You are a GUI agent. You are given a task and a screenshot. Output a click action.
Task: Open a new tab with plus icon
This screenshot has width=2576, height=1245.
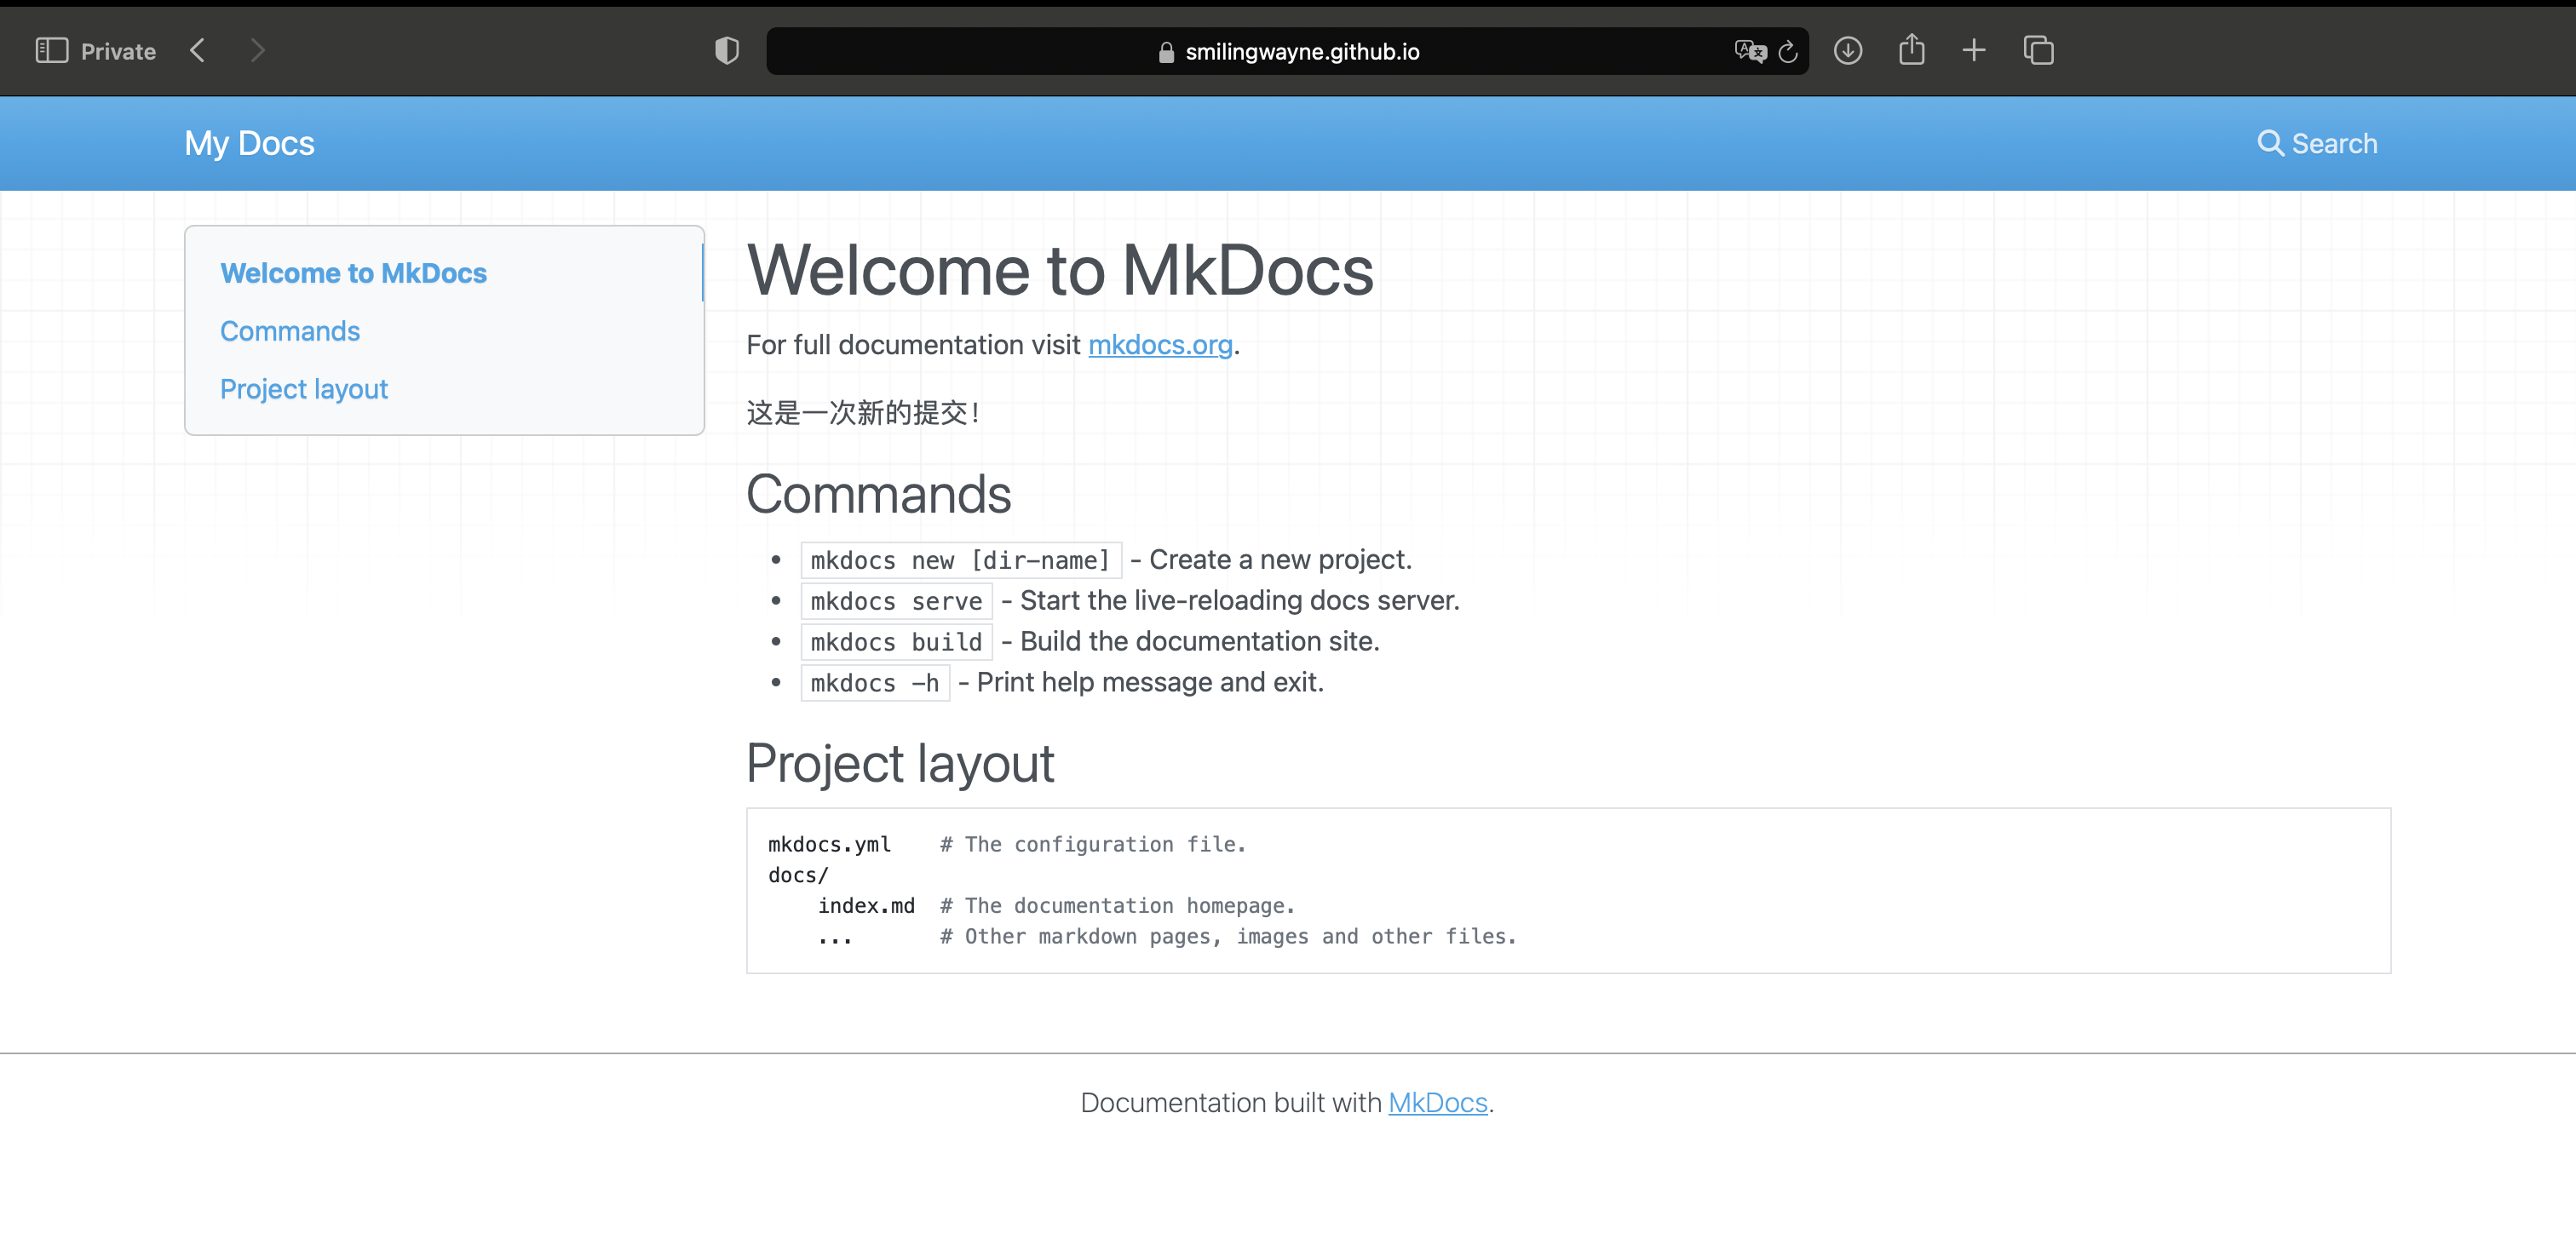point(1974,51)
